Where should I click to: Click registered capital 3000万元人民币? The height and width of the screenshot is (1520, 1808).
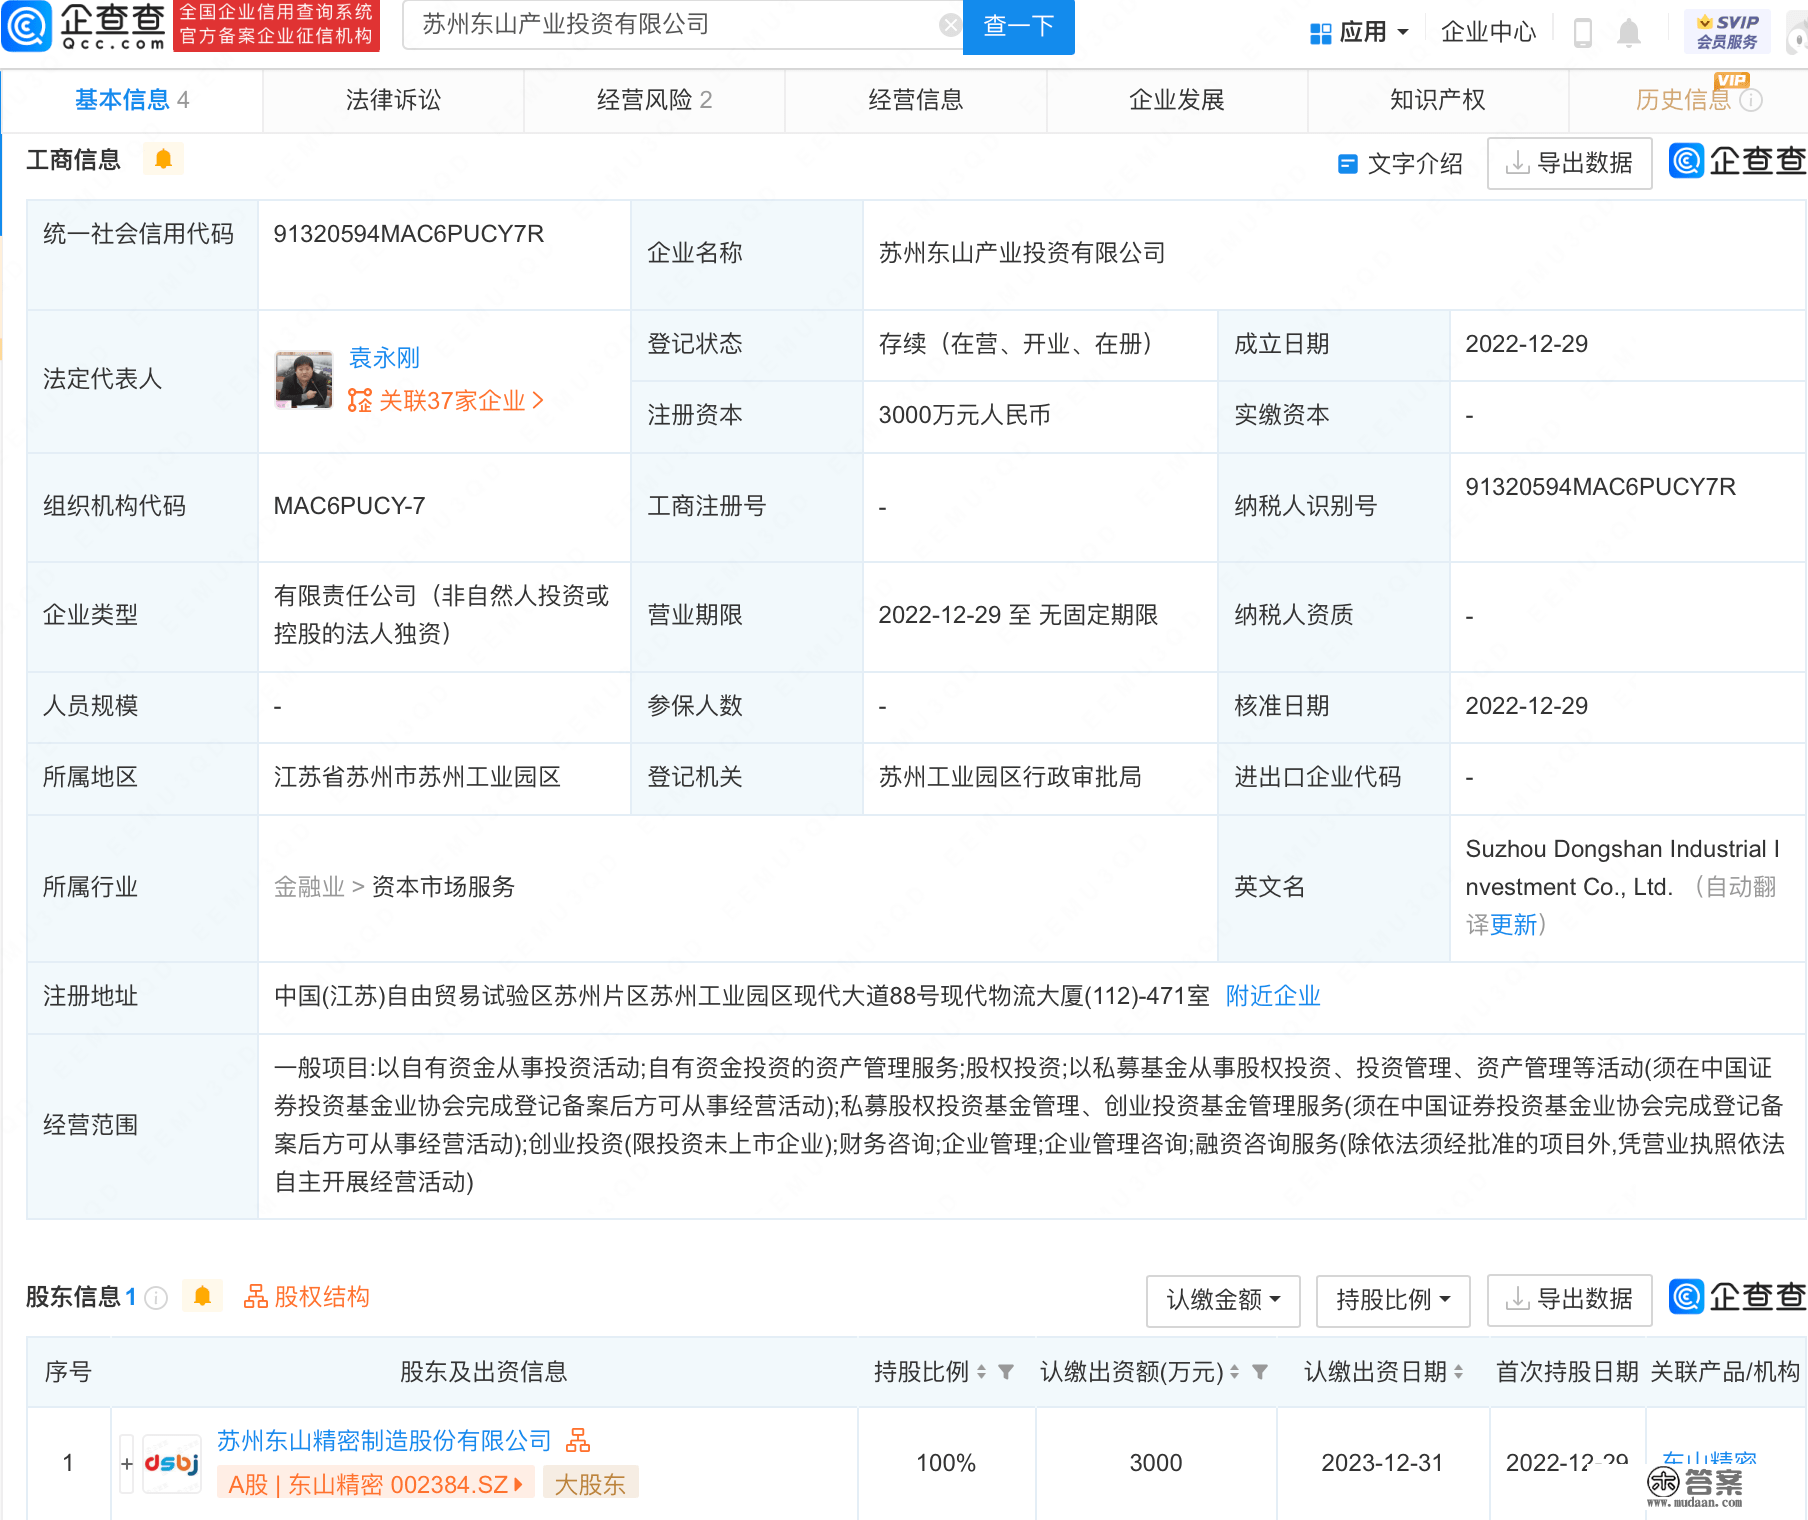964,415
